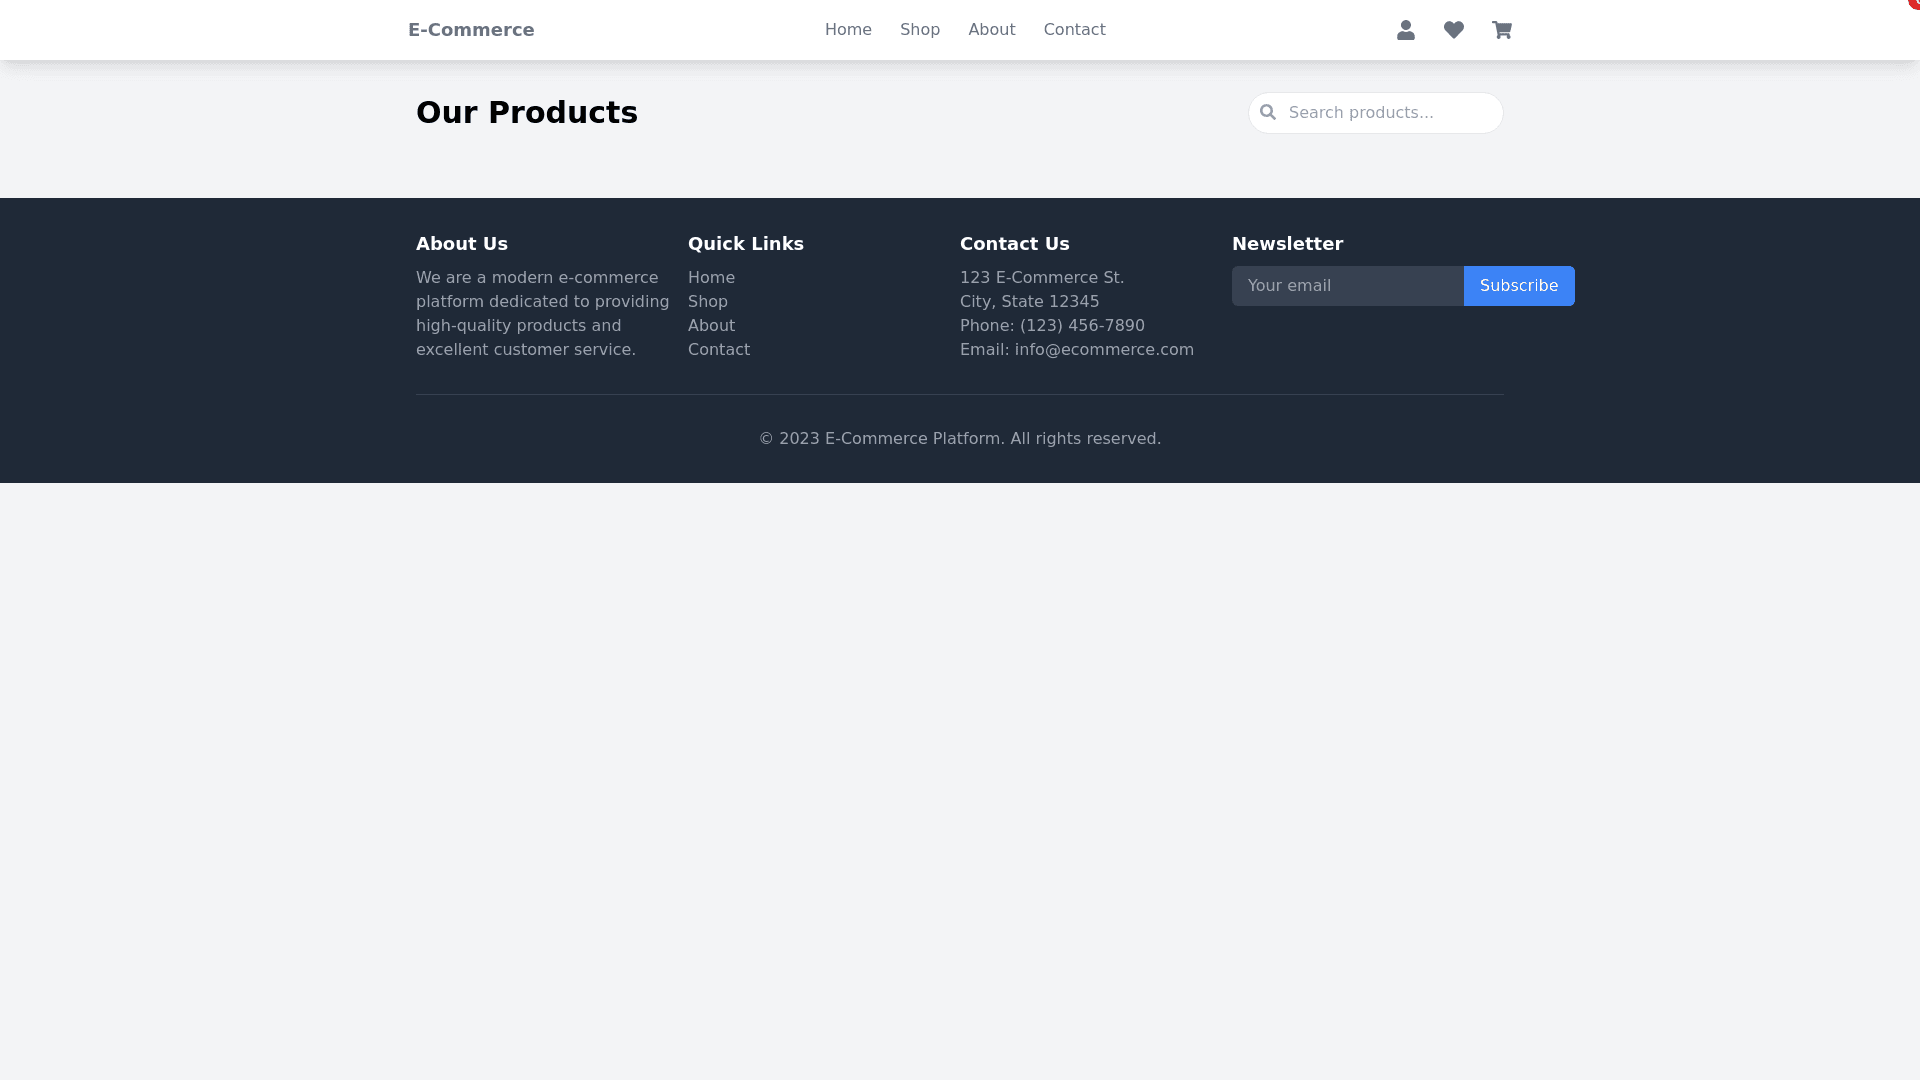
Task: Click the Our Products heading
Action: tap(527, 113)
